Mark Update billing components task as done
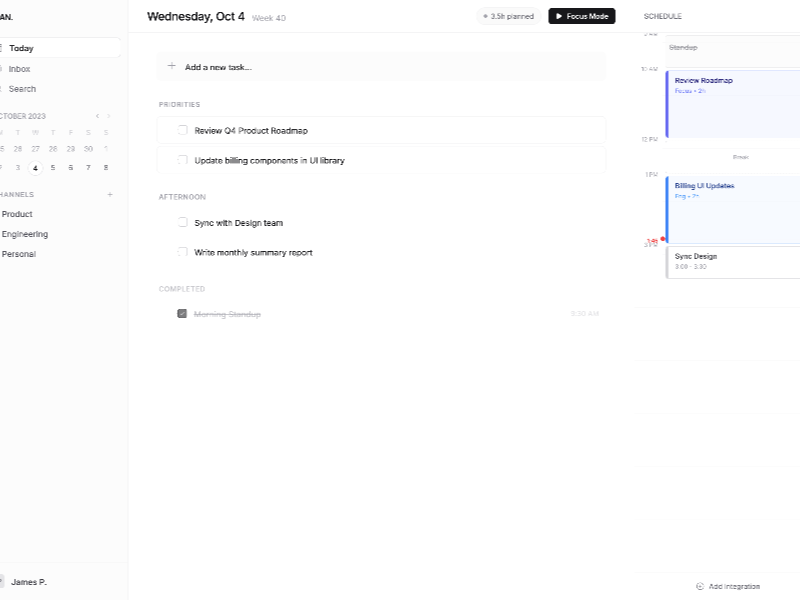Image resolution: width=800 pixels, height=600 pixels. (182, 160)
